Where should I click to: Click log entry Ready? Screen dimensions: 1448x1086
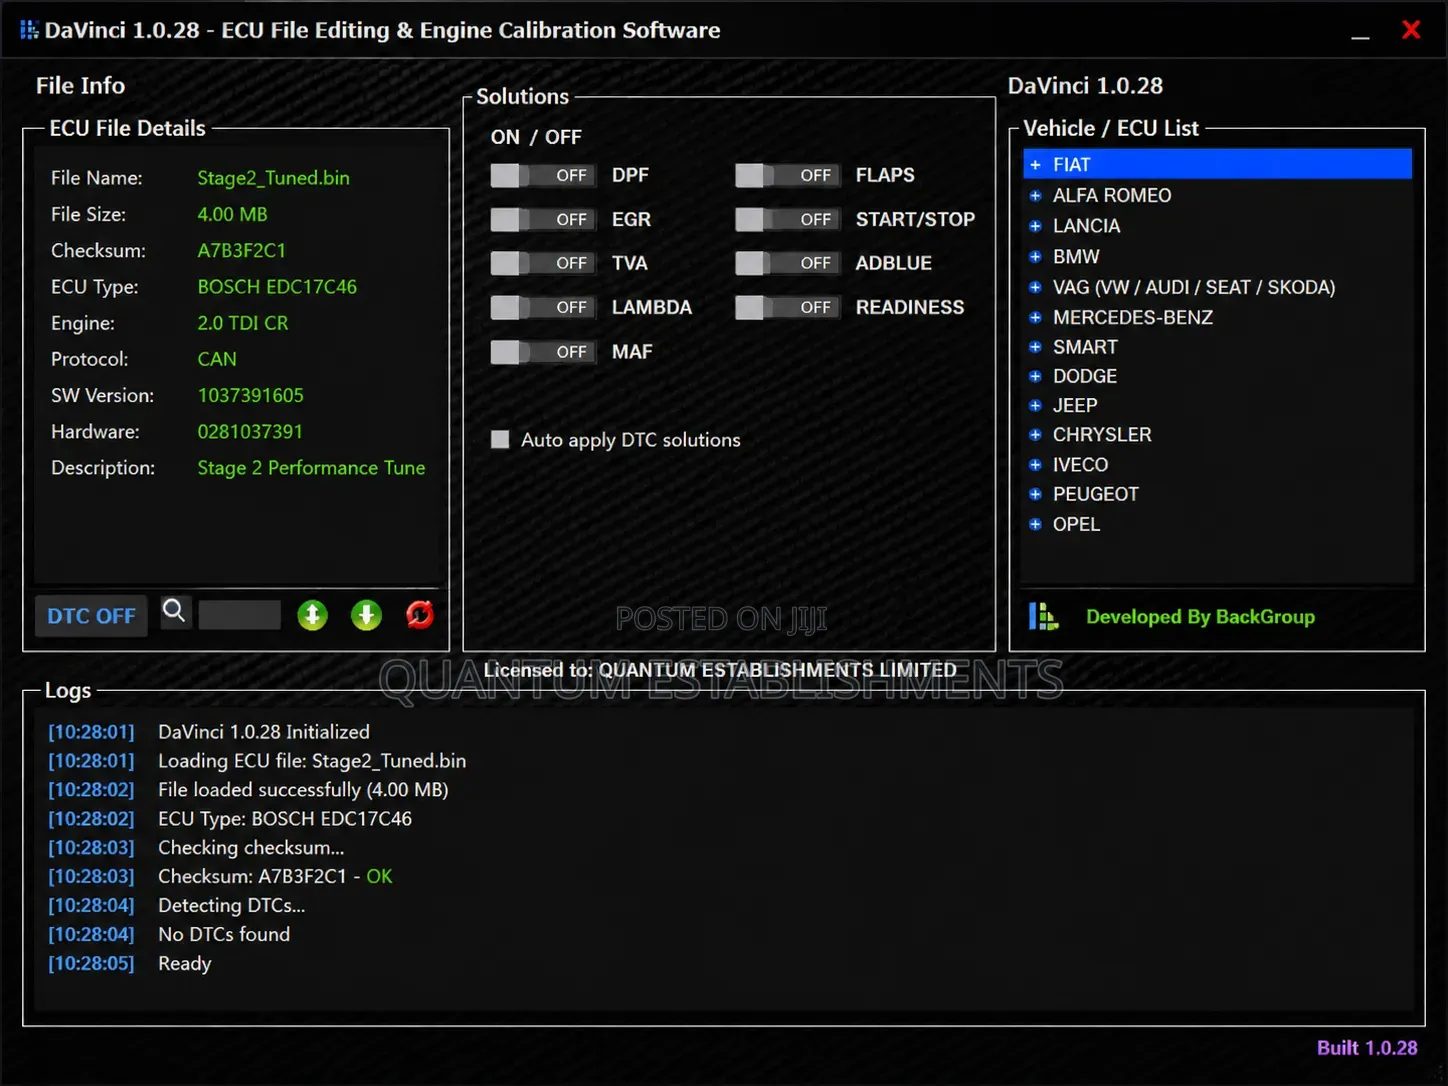click(x=185, y=964)
